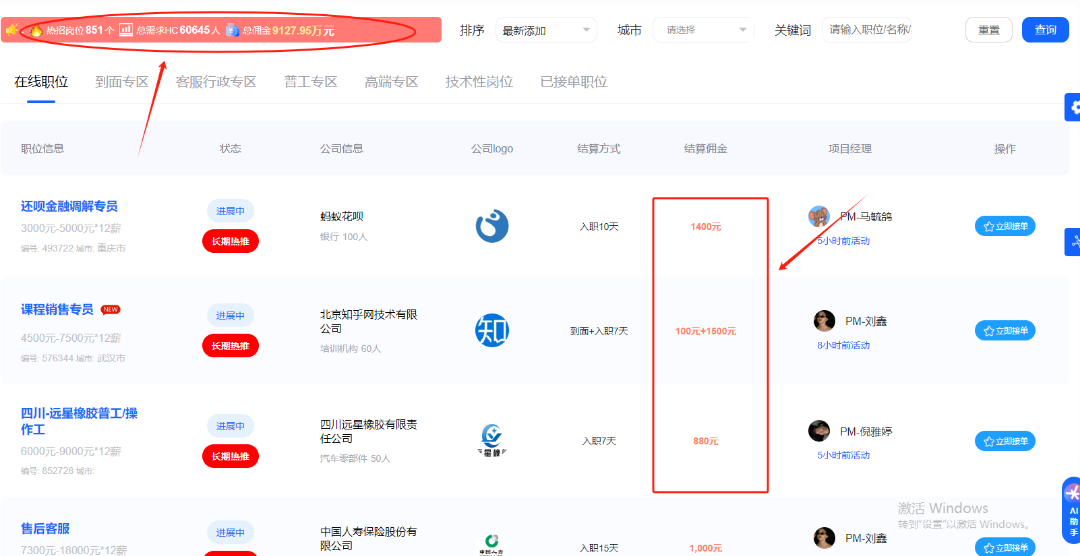Screen dimensions: 1080x556
Task: Click the 中国人寿保险股份有限公司 company name
Action: [368, 539]
